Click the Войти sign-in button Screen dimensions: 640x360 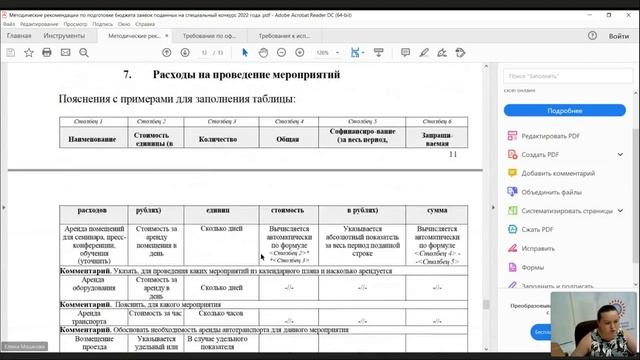coord(619,36)
